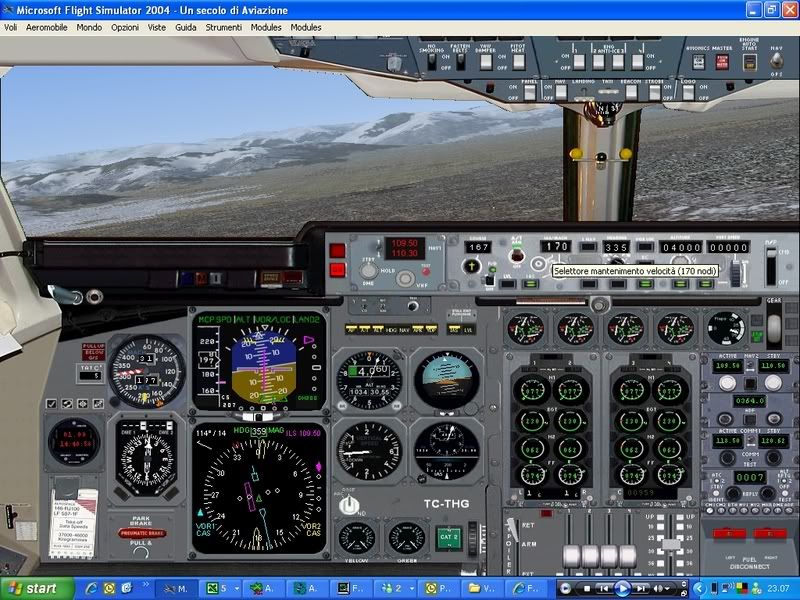Viewport: 800px width, 600px height.
Task: Click the airspeed indicator gauge
Action: (146, 371)
